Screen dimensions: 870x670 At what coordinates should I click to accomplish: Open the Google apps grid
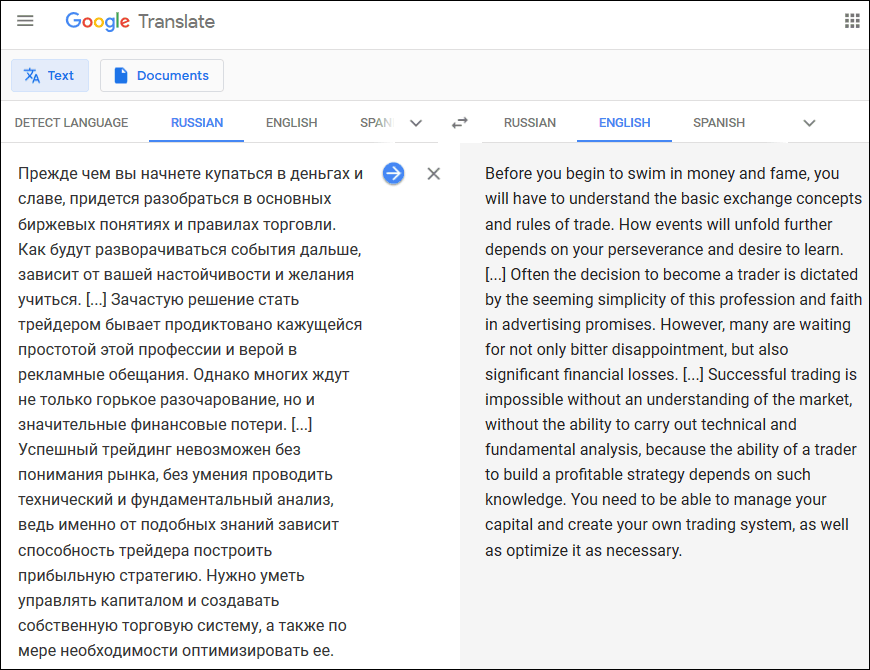pos(852,21)
